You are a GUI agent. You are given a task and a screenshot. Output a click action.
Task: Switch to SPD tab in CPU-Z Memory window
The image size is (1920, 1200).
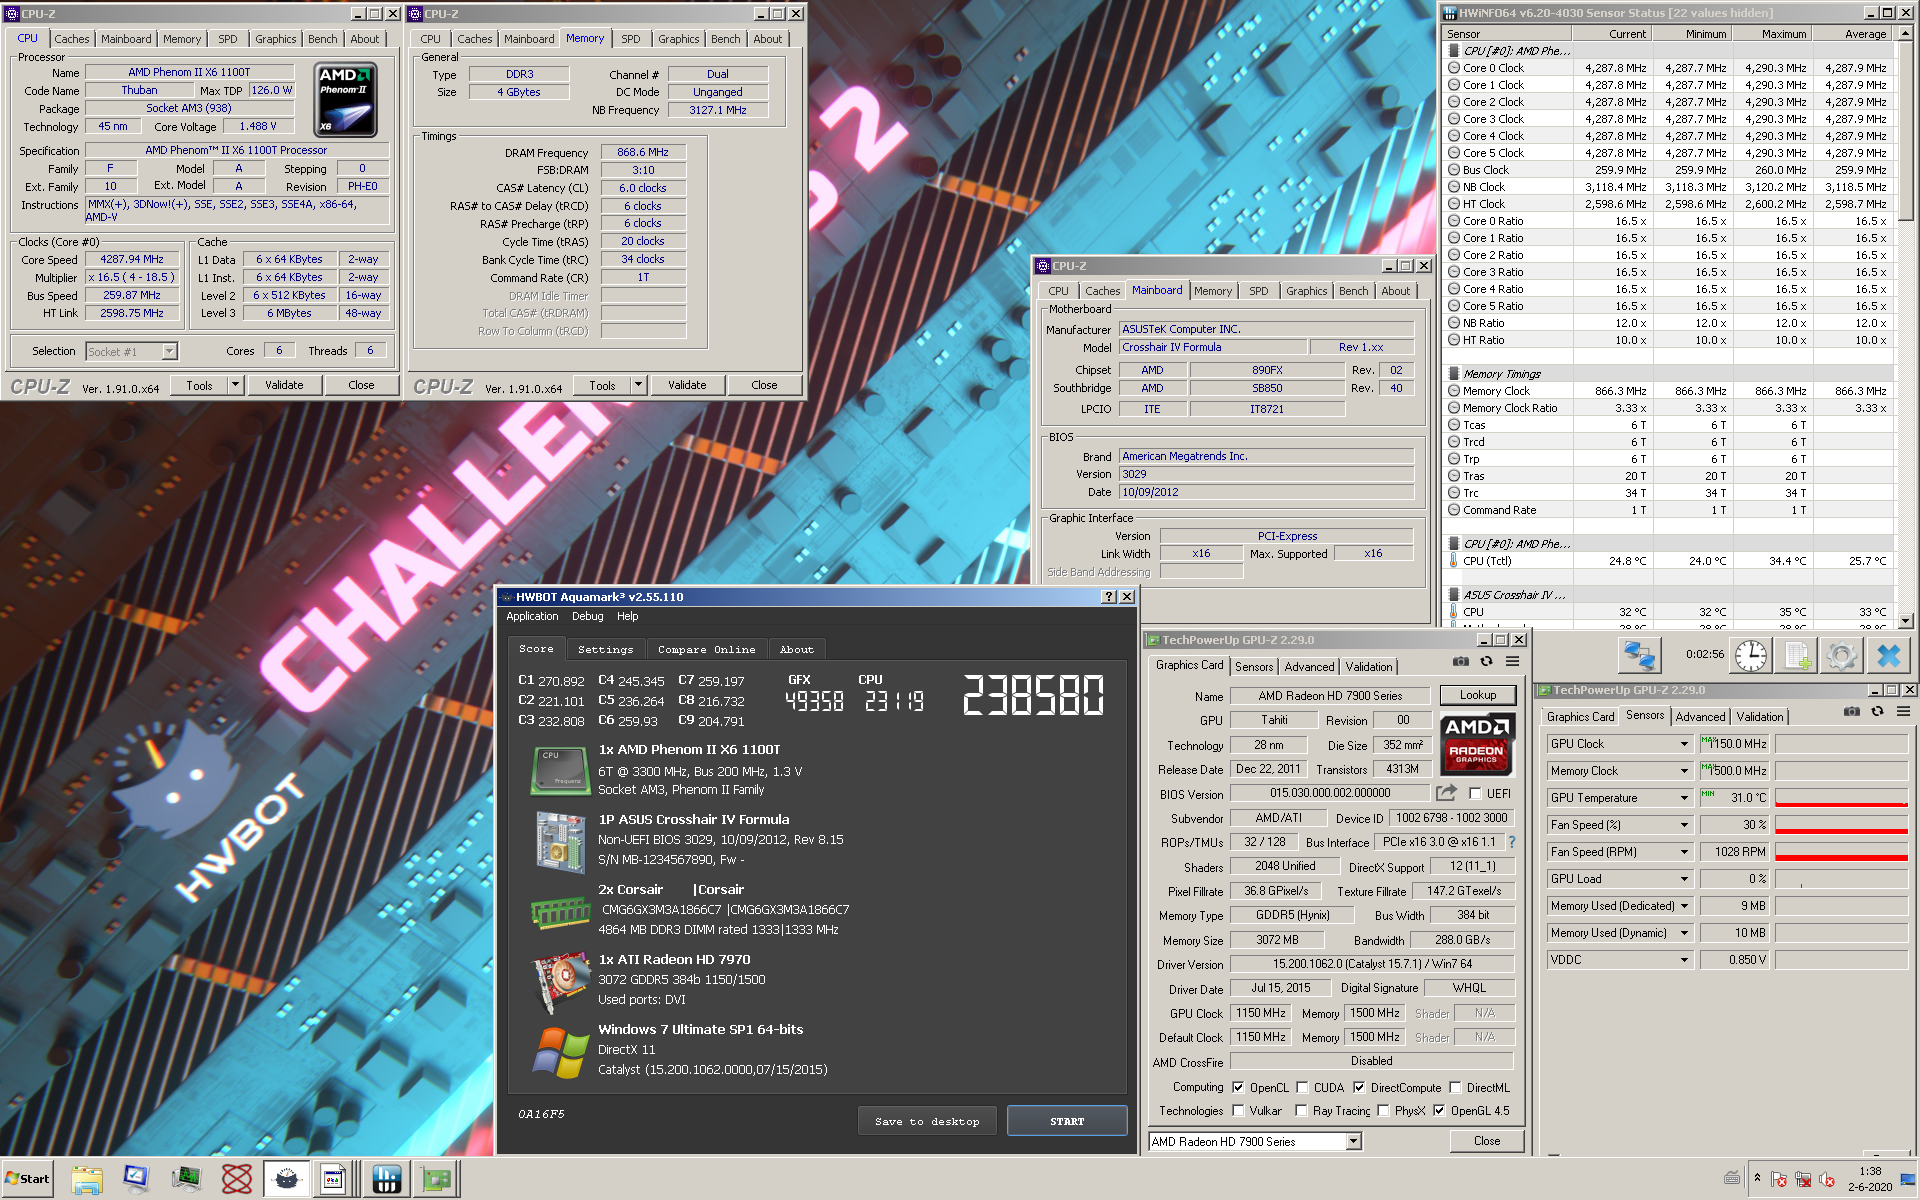tap(631, 39)
